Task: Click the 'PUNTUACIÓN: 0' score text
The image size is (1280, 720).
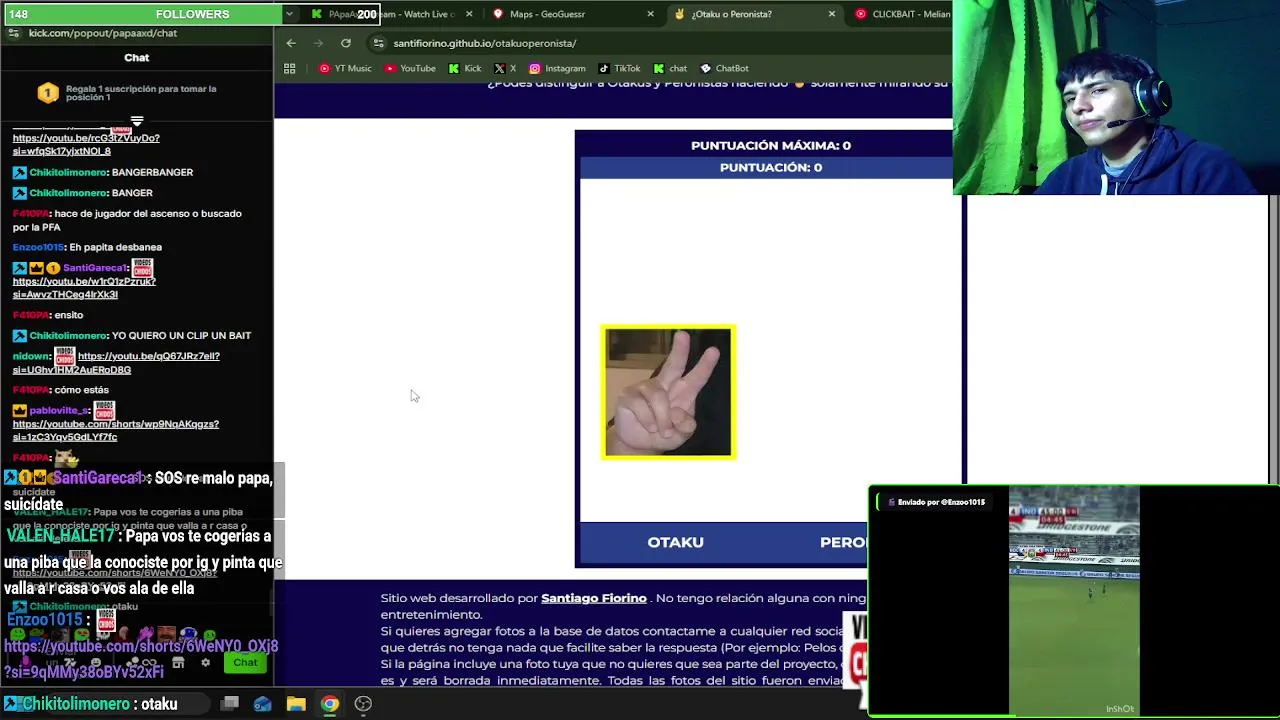Action: tap(771, 167)
